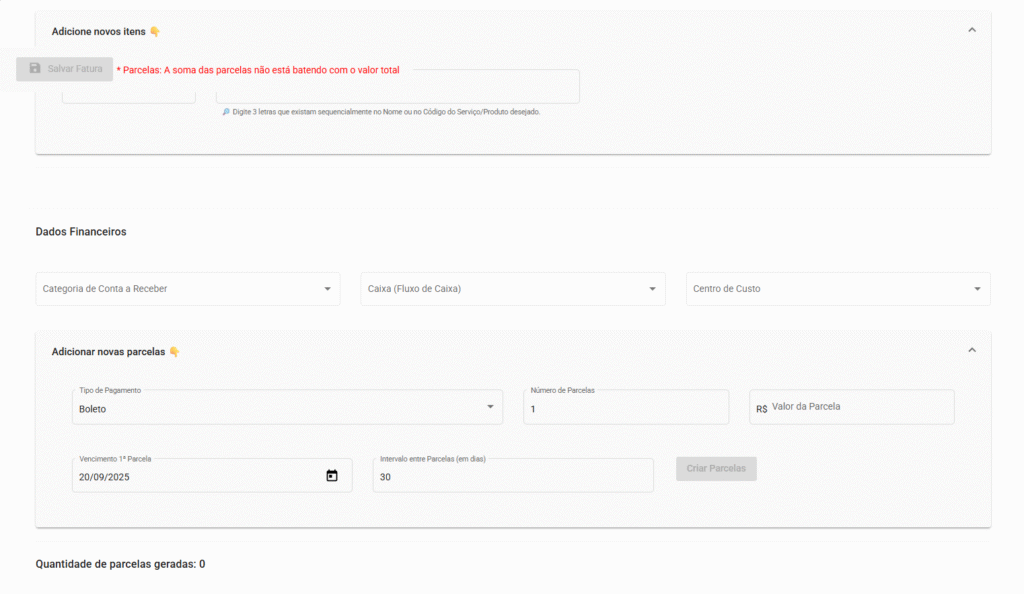Open the Categoria de Conta a Receber dropdown
Image resolution: width=1024 pixels, height=594 pixels.
[x=187, y=289]
